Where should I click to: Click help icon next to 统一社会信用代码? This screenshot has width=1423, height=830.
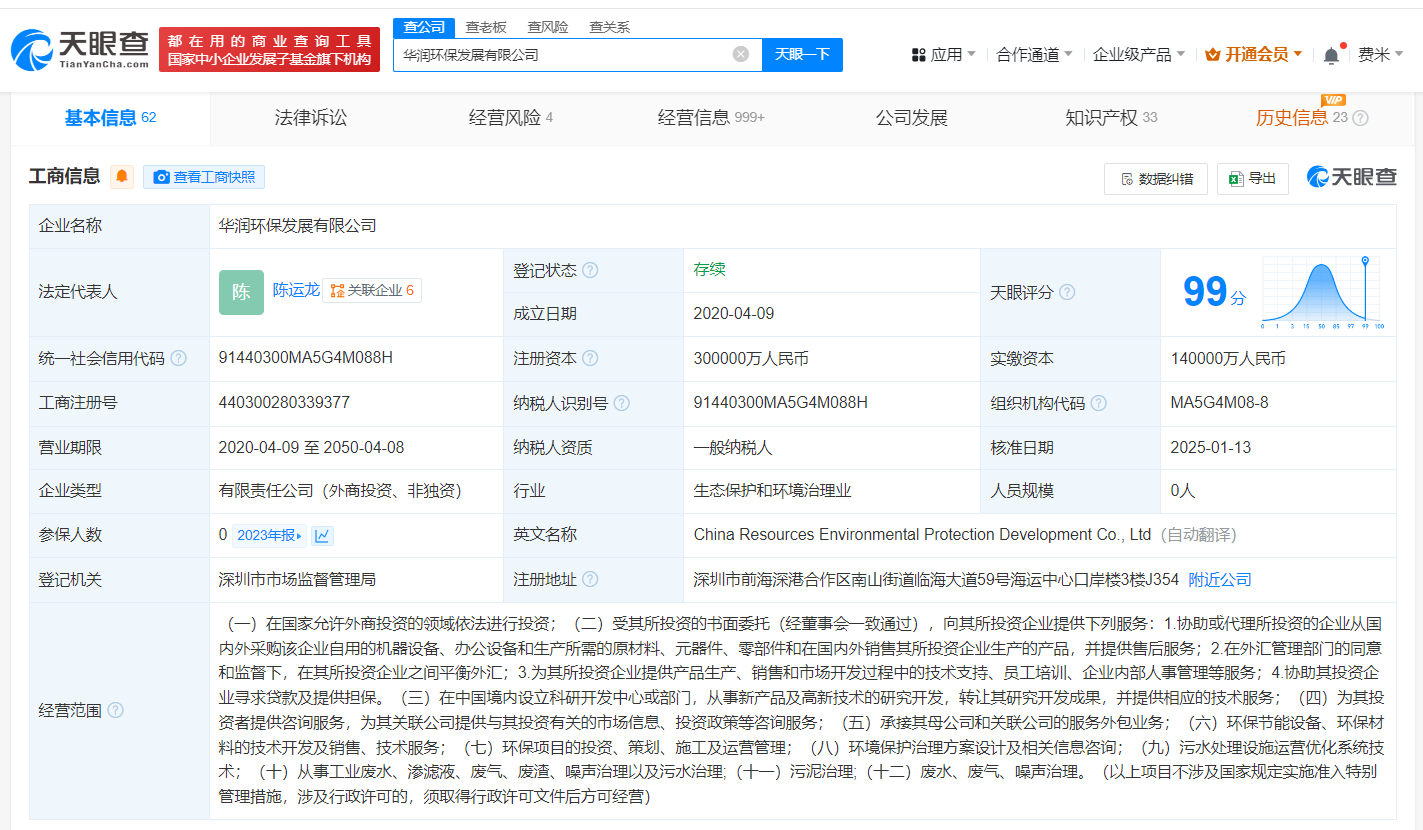pyautogui.click(x=178, y=358)
